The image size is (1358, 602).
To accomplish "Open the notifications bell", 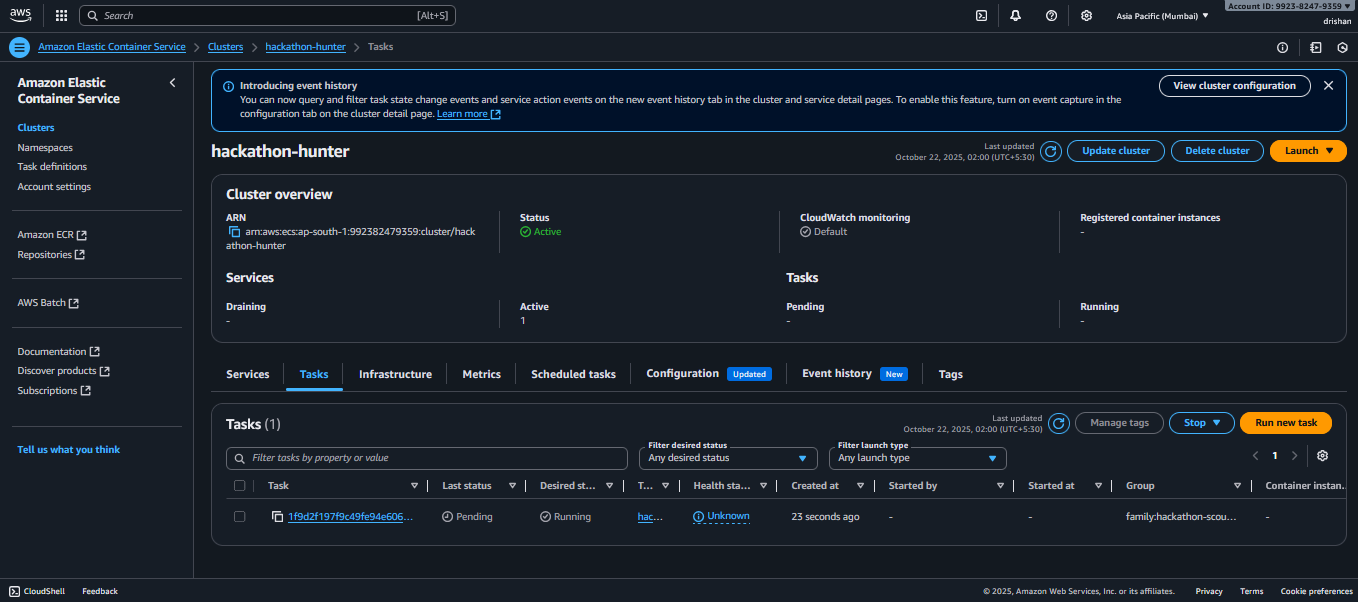I will point(1016,15).
